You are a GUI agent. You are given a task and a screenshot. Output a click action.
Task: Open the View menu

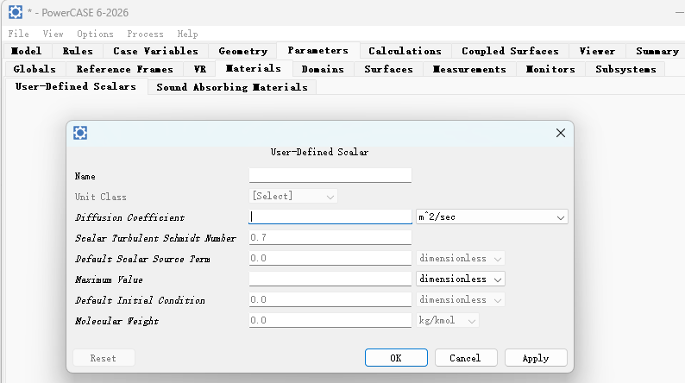pos(53,34)
